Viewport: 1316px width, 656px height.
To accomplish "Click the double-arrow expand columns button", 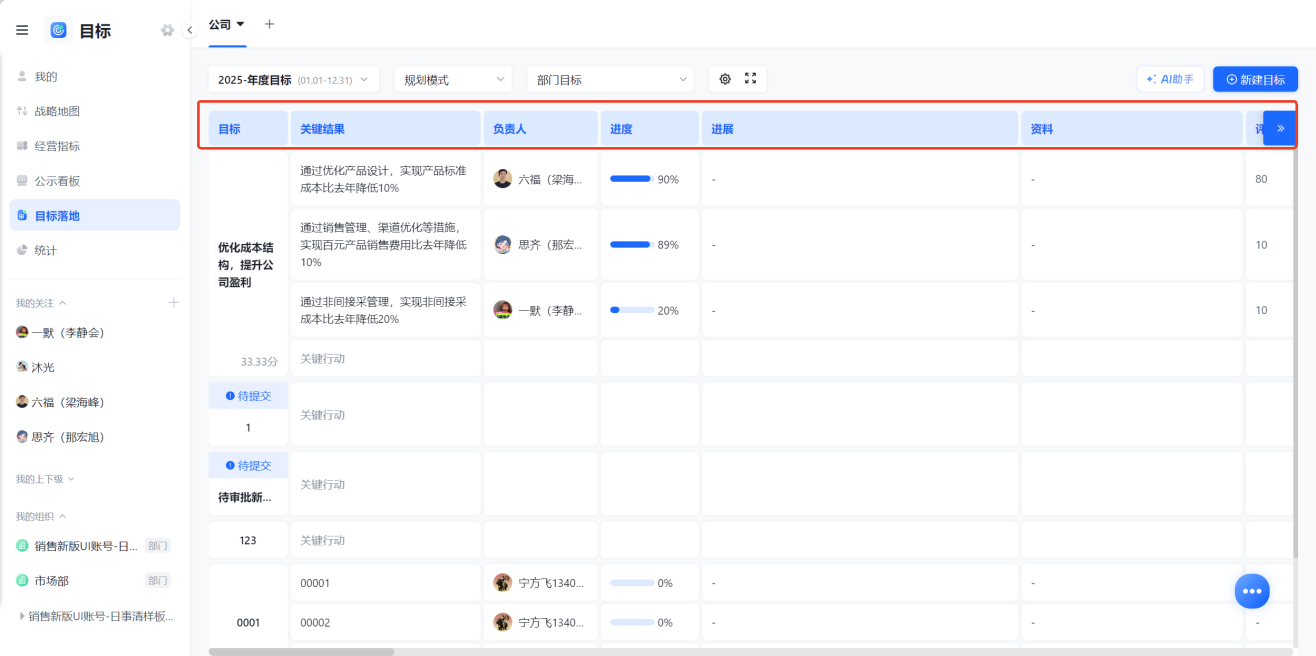I will click(1280, 128).
